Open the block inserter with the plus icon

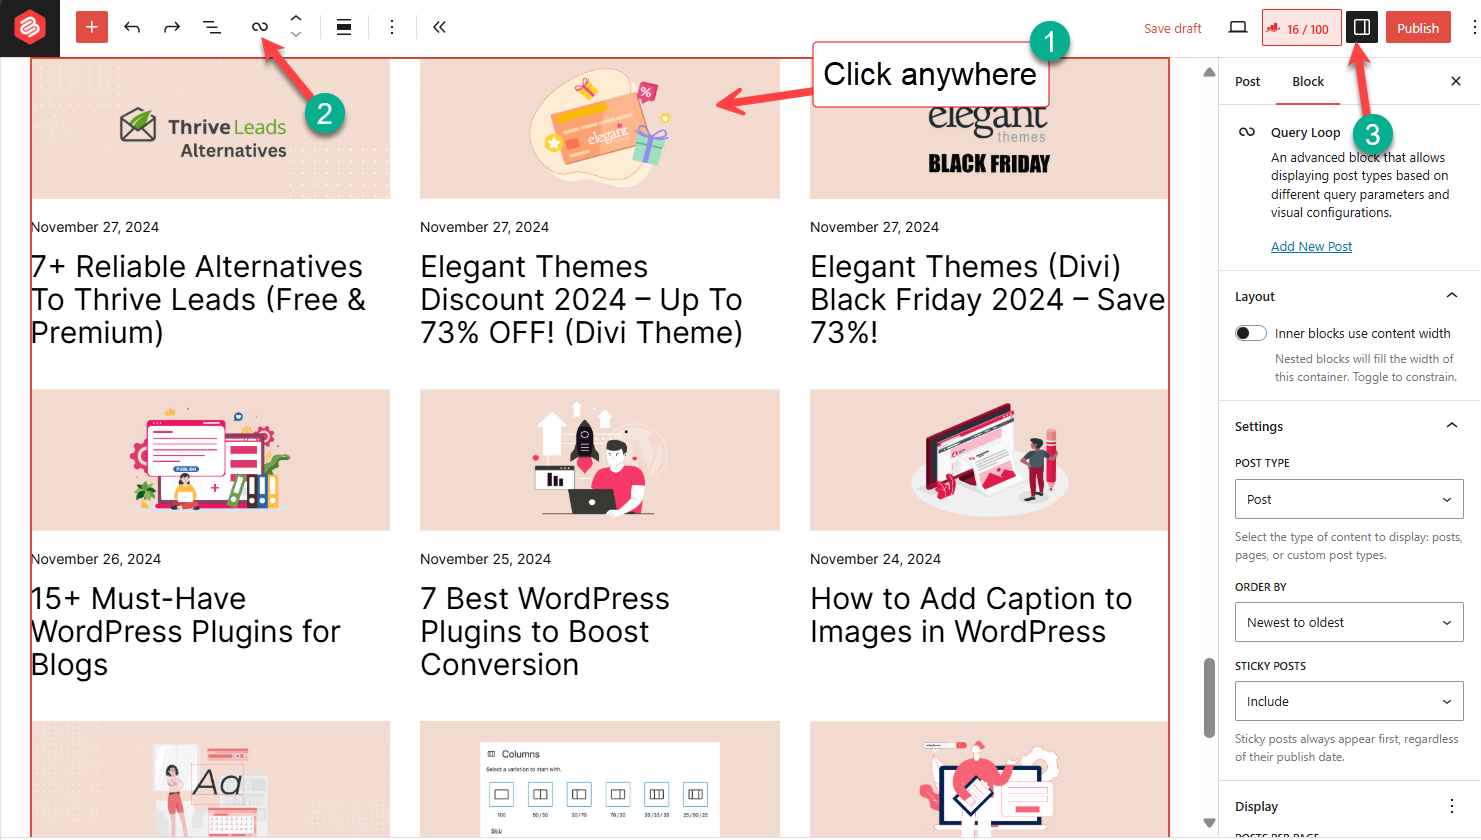(91, 27)
